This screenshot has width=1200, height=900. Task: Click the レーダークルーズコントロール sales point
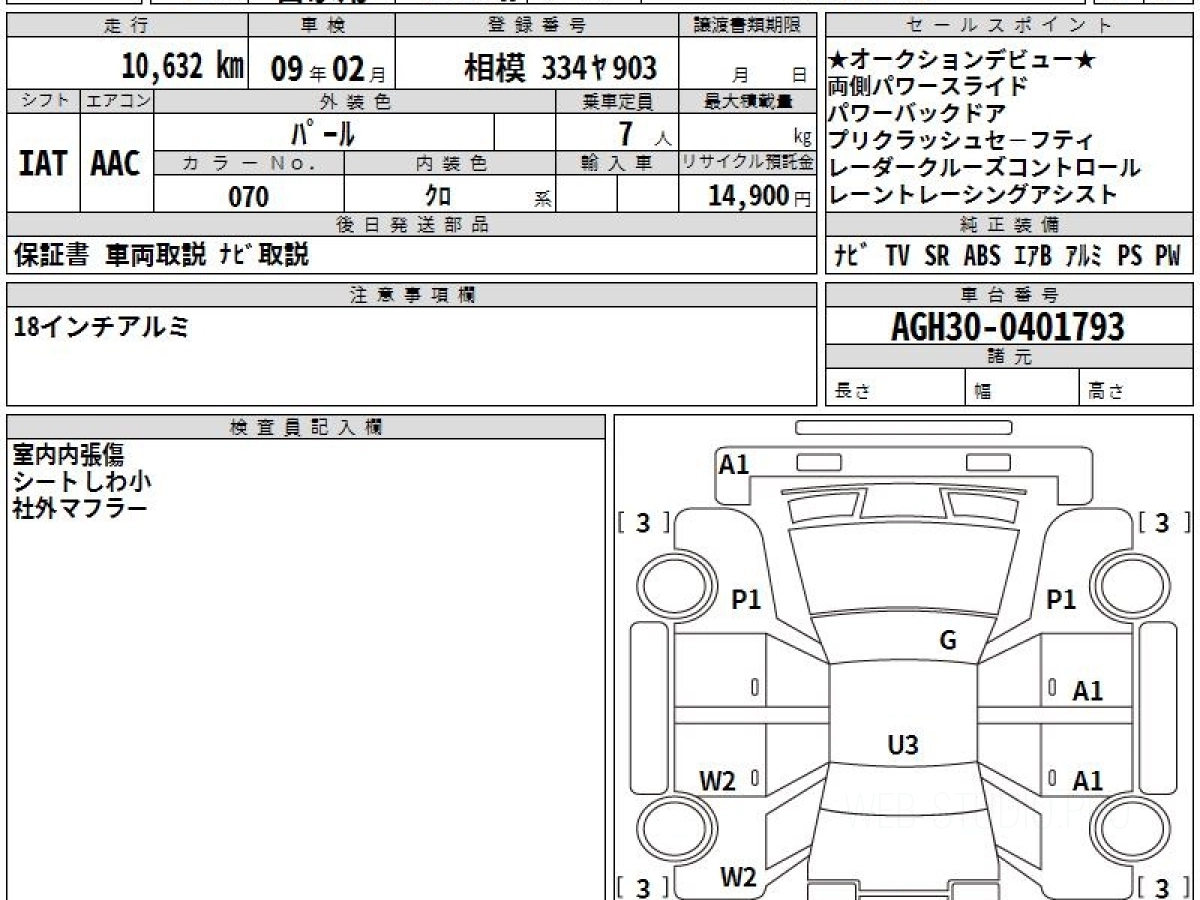(x=984, y=168)
